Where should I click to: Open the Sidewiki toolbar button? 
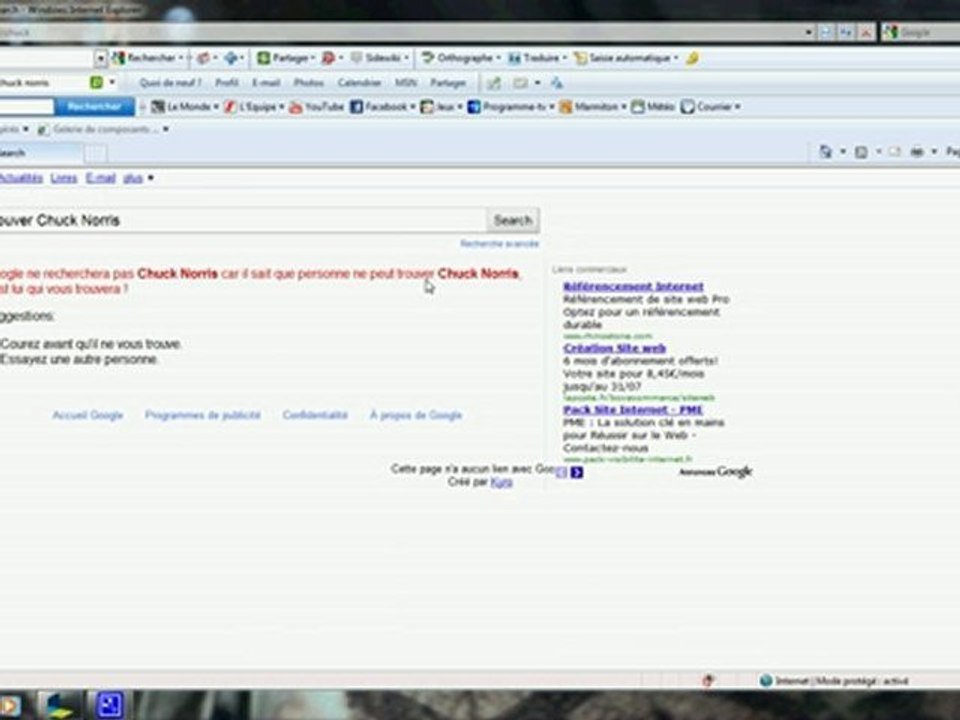[x=379, y=58]
